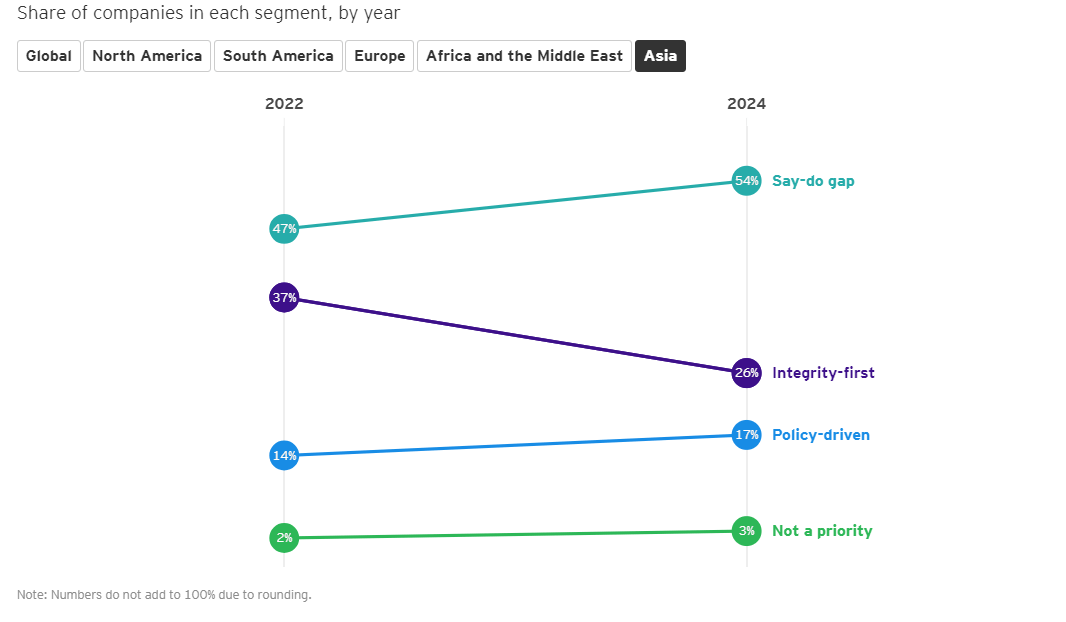
Task: Switch to the Global tab
Action: click(x=48, y=56)
